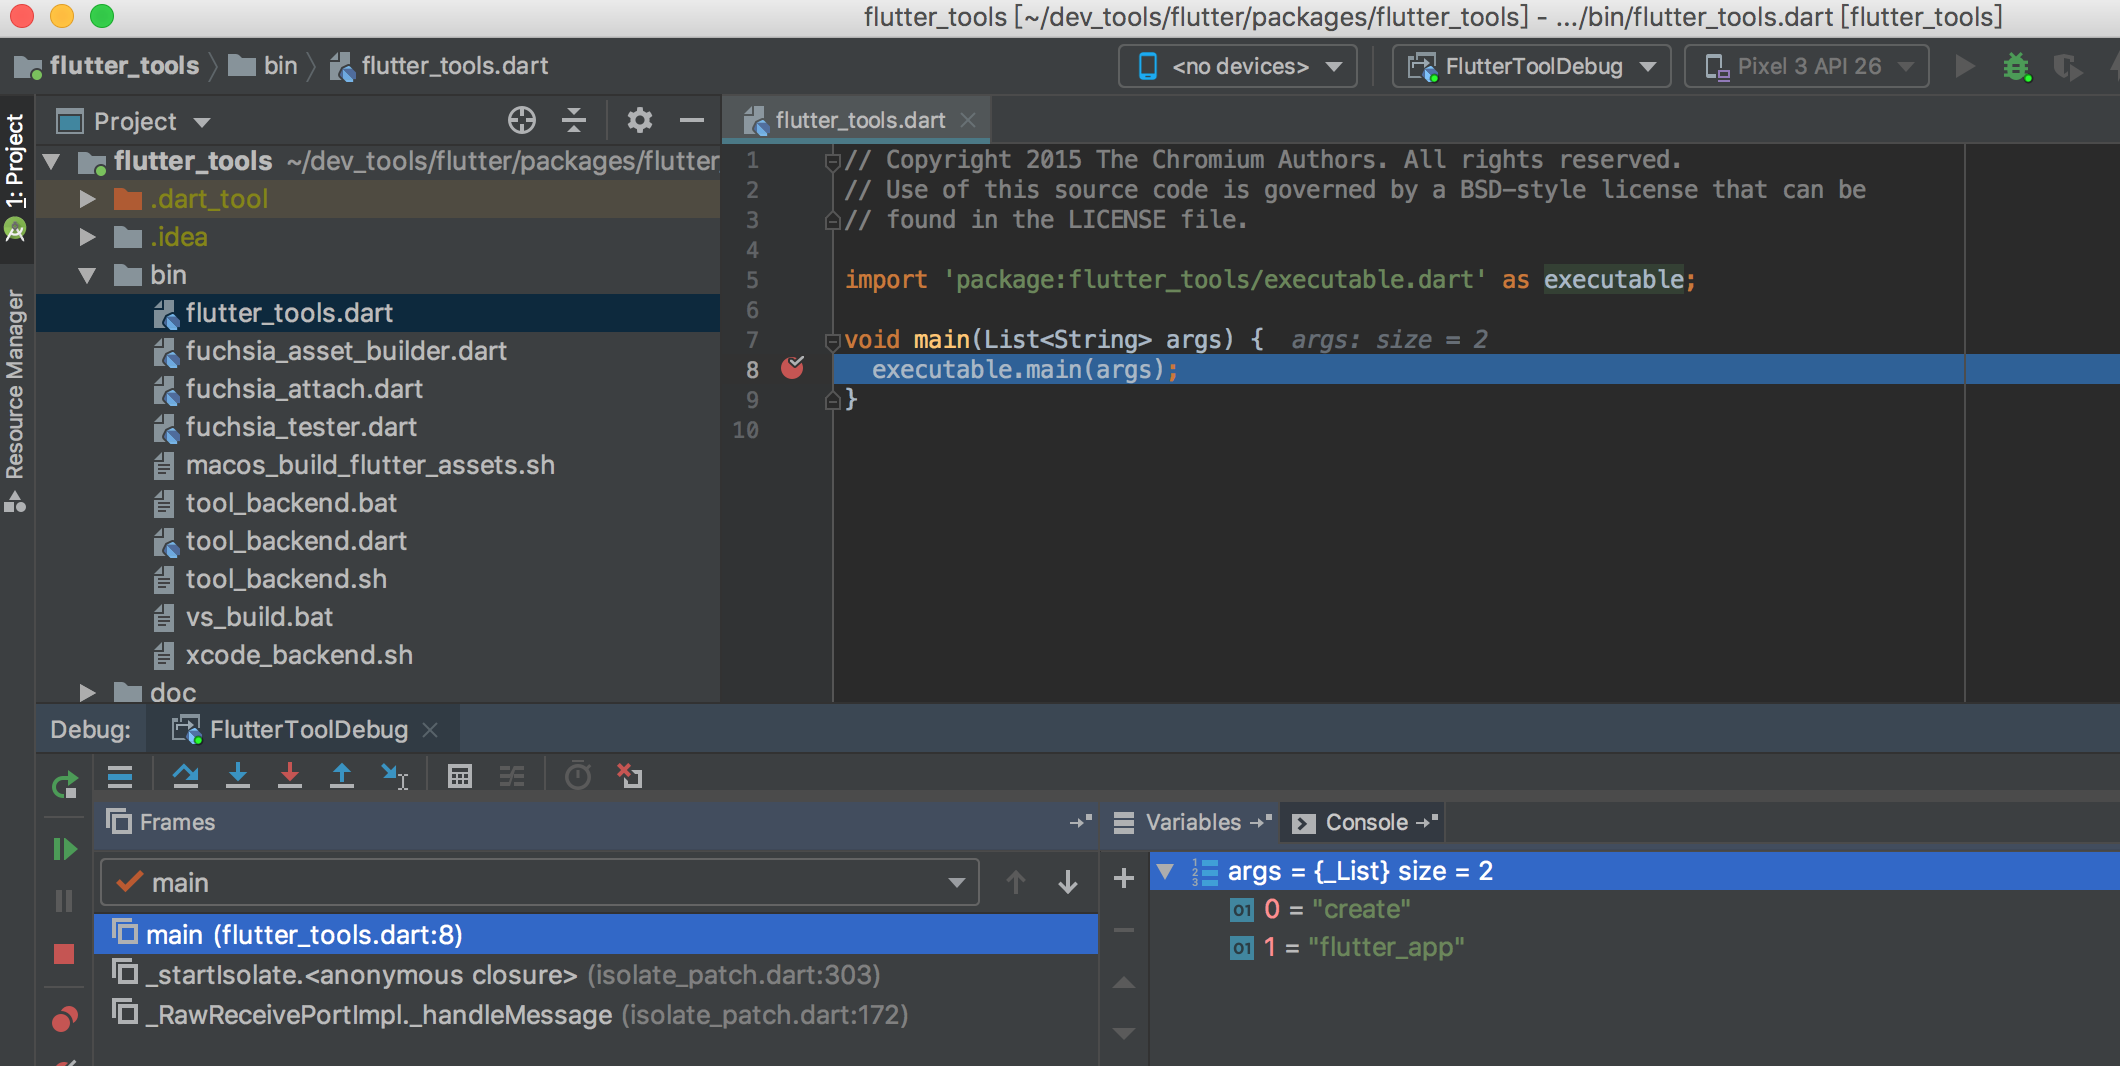Open the device selector showing no devices
Image resolution: width=2120 pixels, height=1066 pixels.
1238,67
